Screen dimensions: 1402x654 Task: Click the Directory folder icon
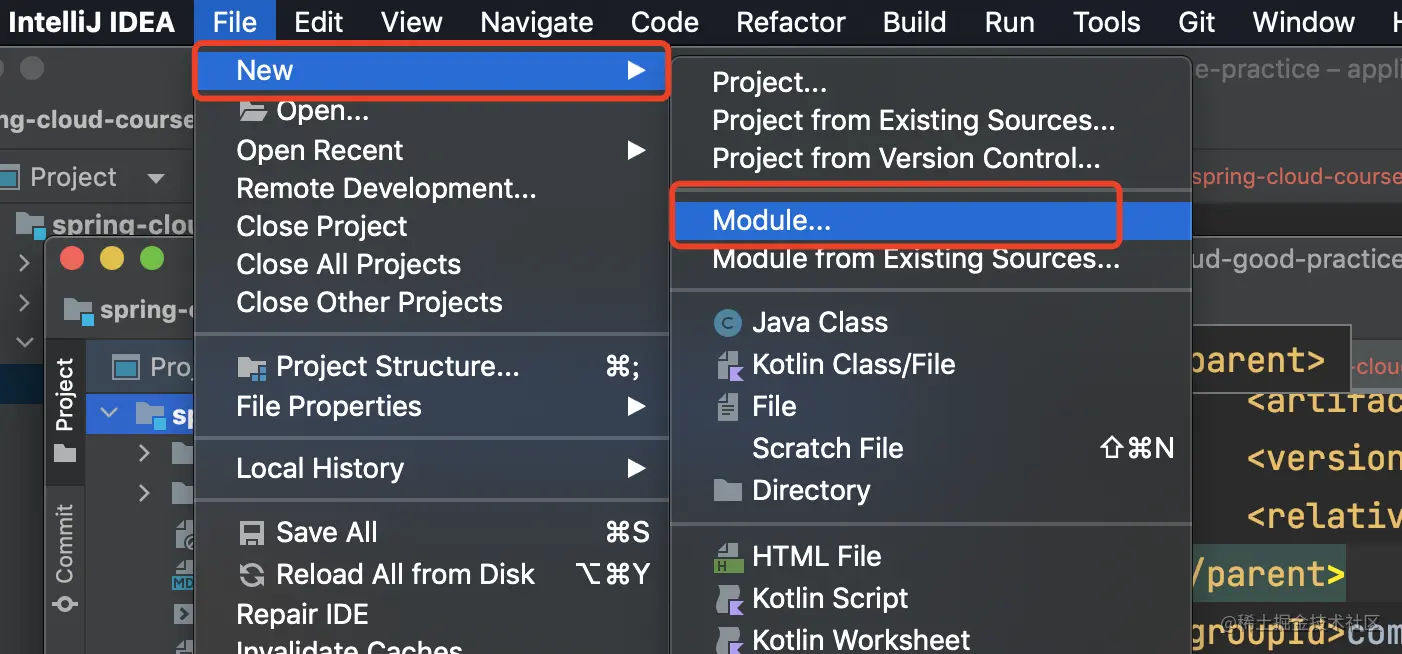727,491
